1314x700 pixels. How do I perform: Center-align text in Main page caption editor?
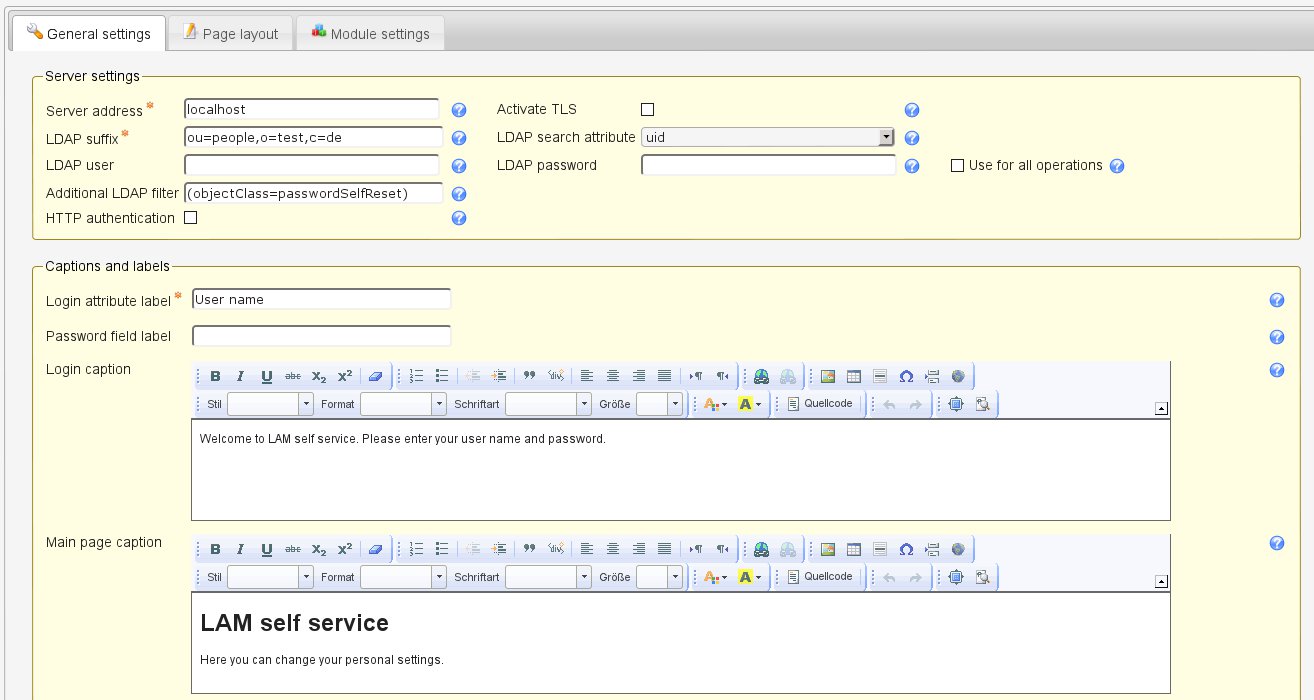[x=612, y=549]
